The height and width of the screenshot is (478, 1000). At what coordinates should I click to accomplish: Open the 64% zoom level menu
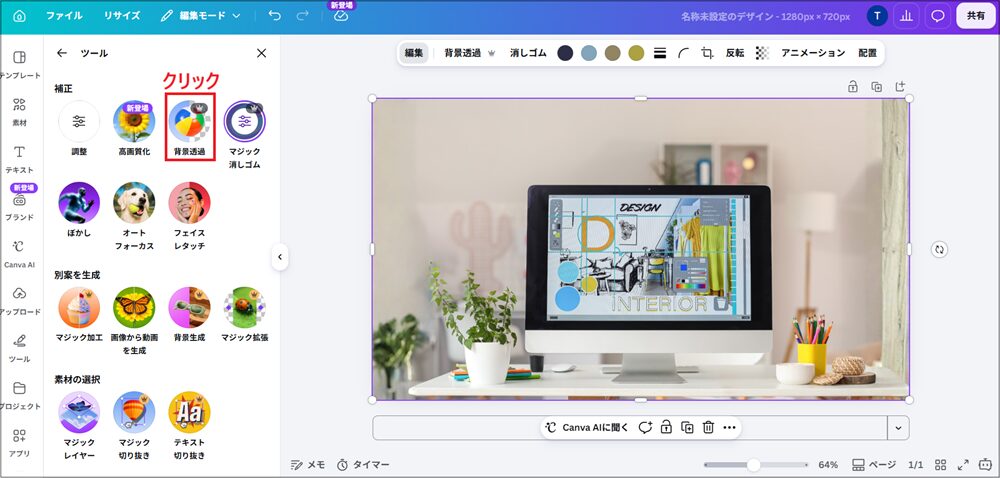(828, 465)
